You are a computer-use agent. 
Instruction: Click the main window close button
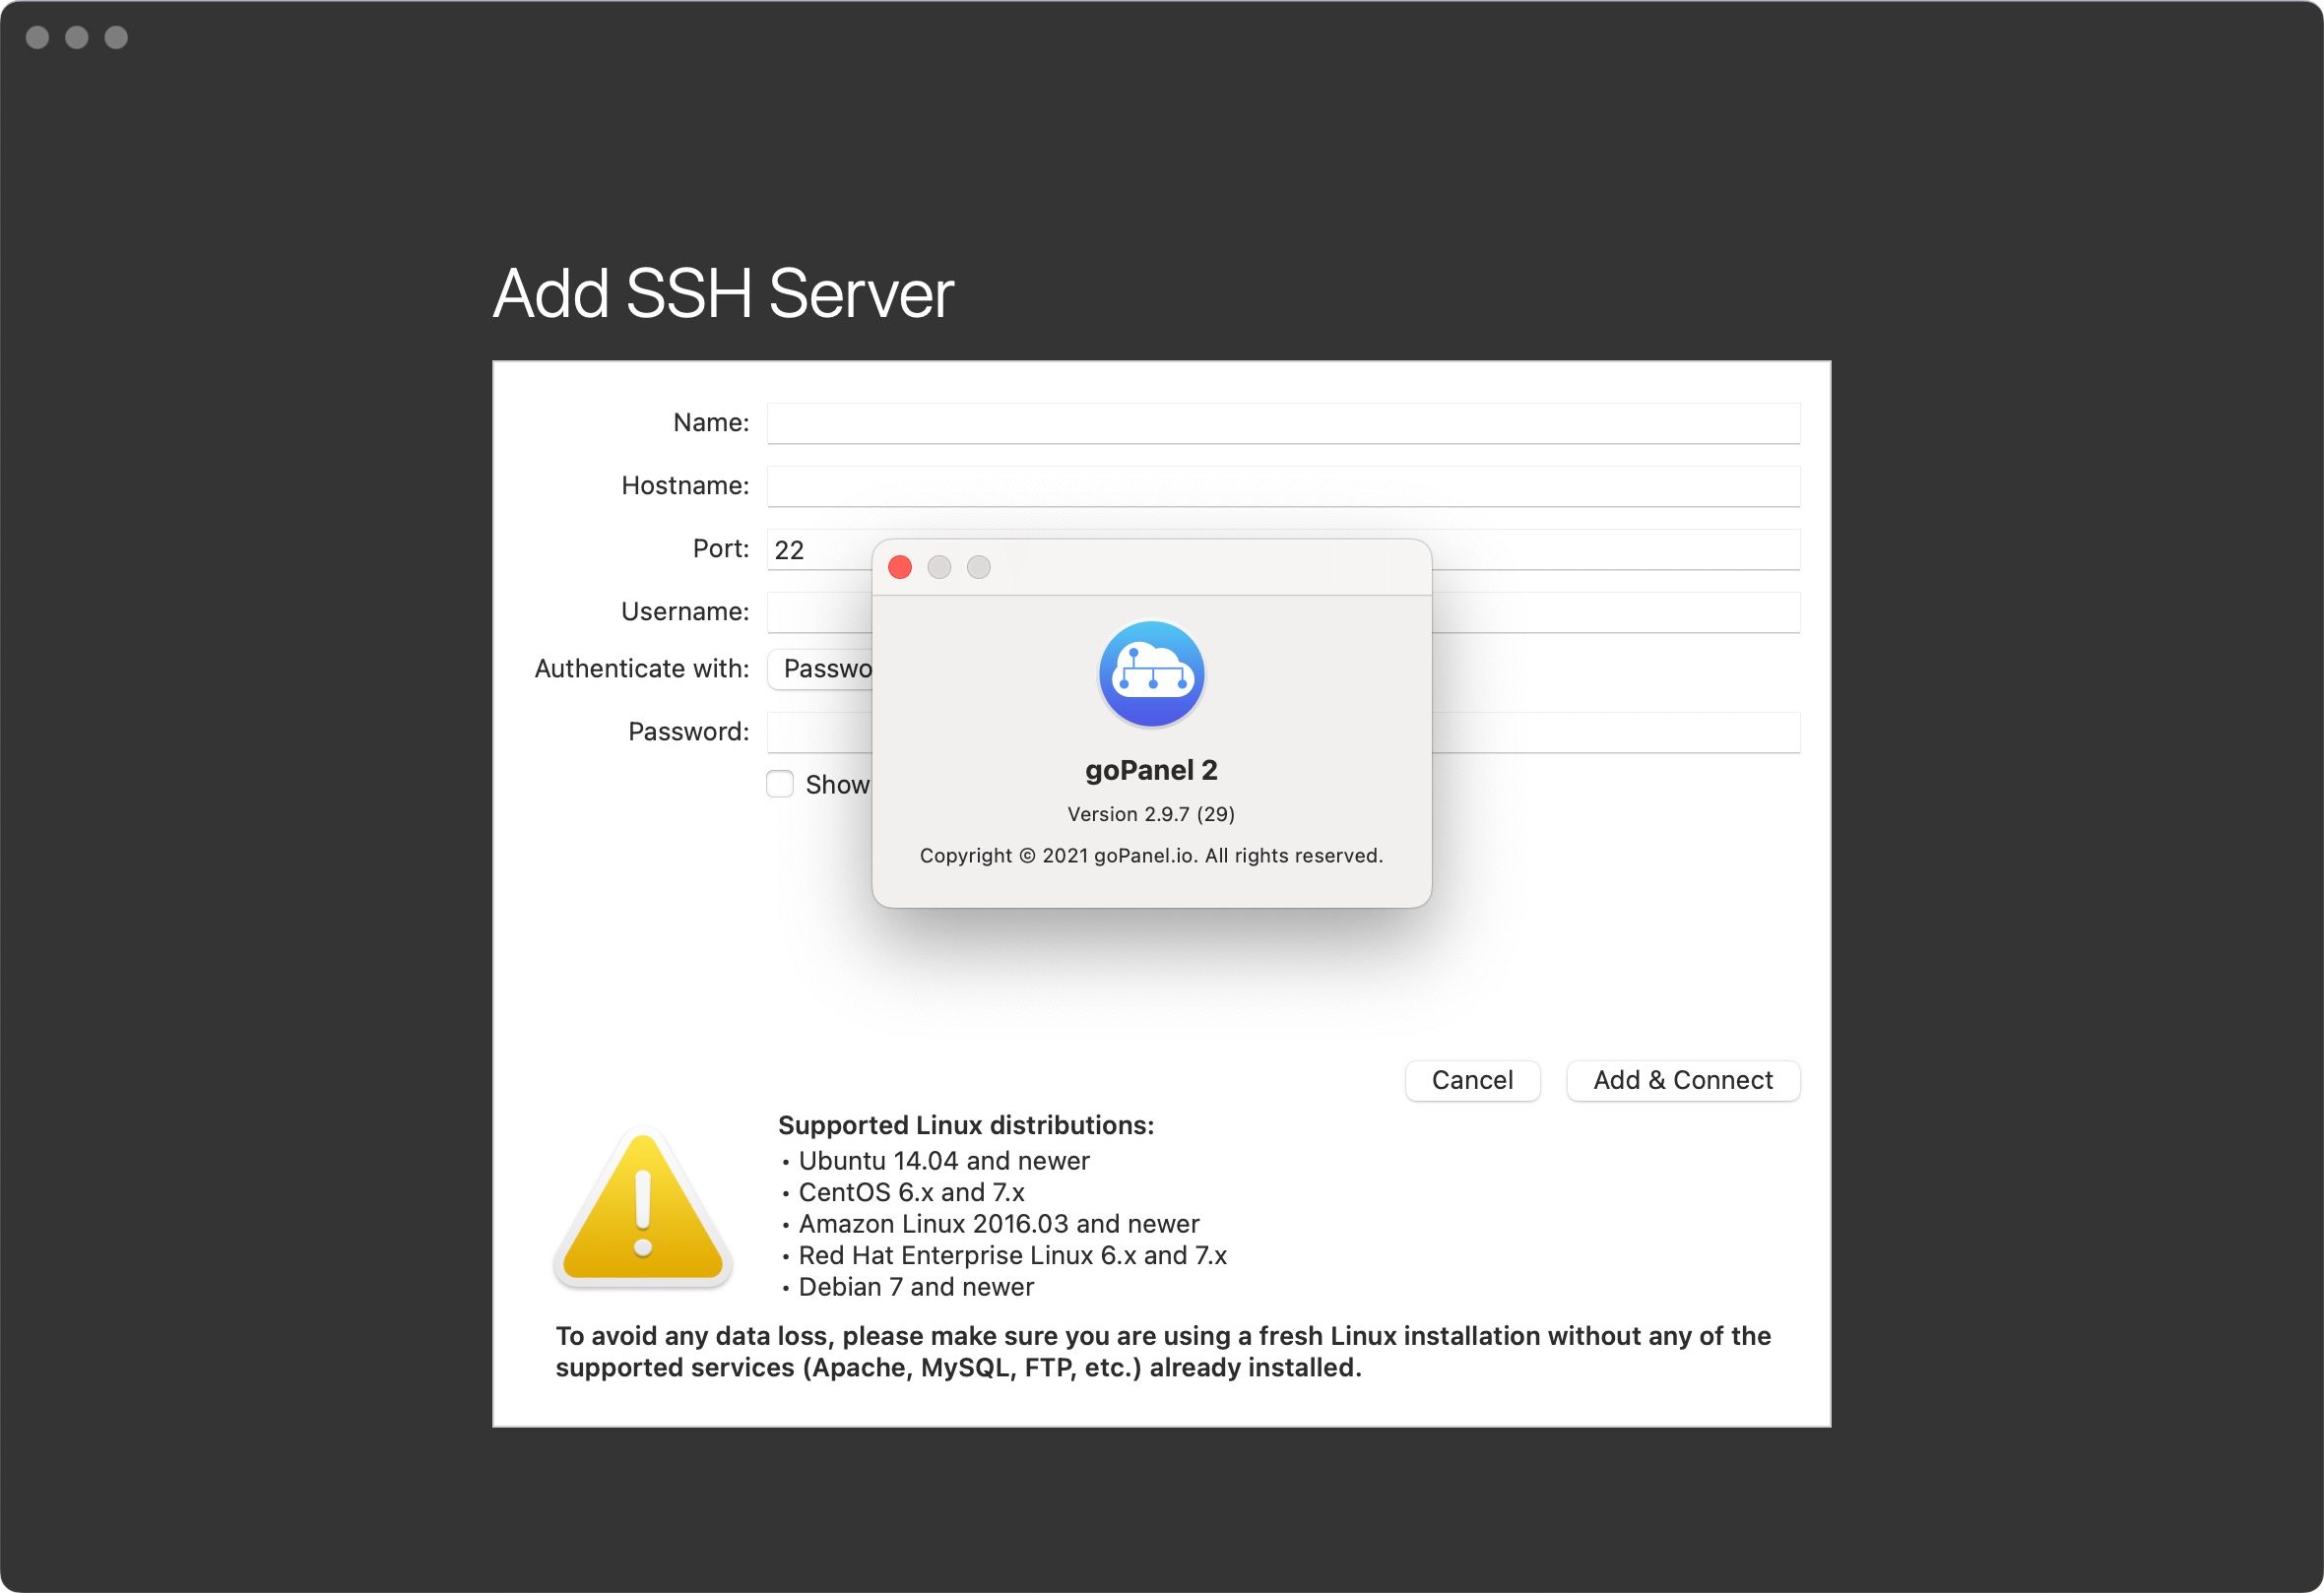click(x=37, y=37)
